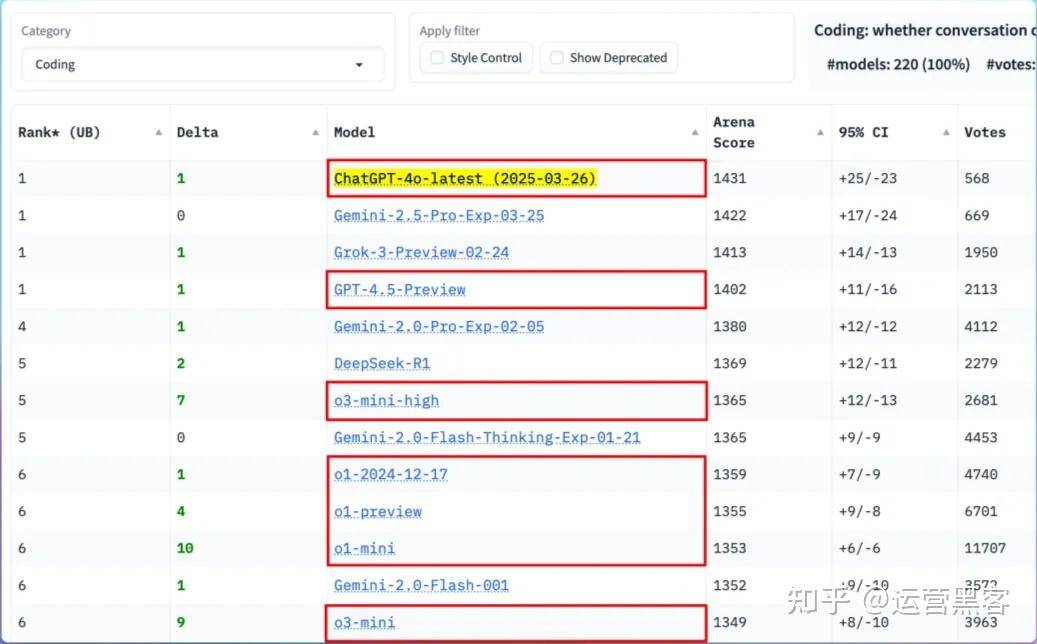The height and width of the screenshot is (644, 1037).
Task: Click the 2113 votes value
Action: [x=981, y=290]
